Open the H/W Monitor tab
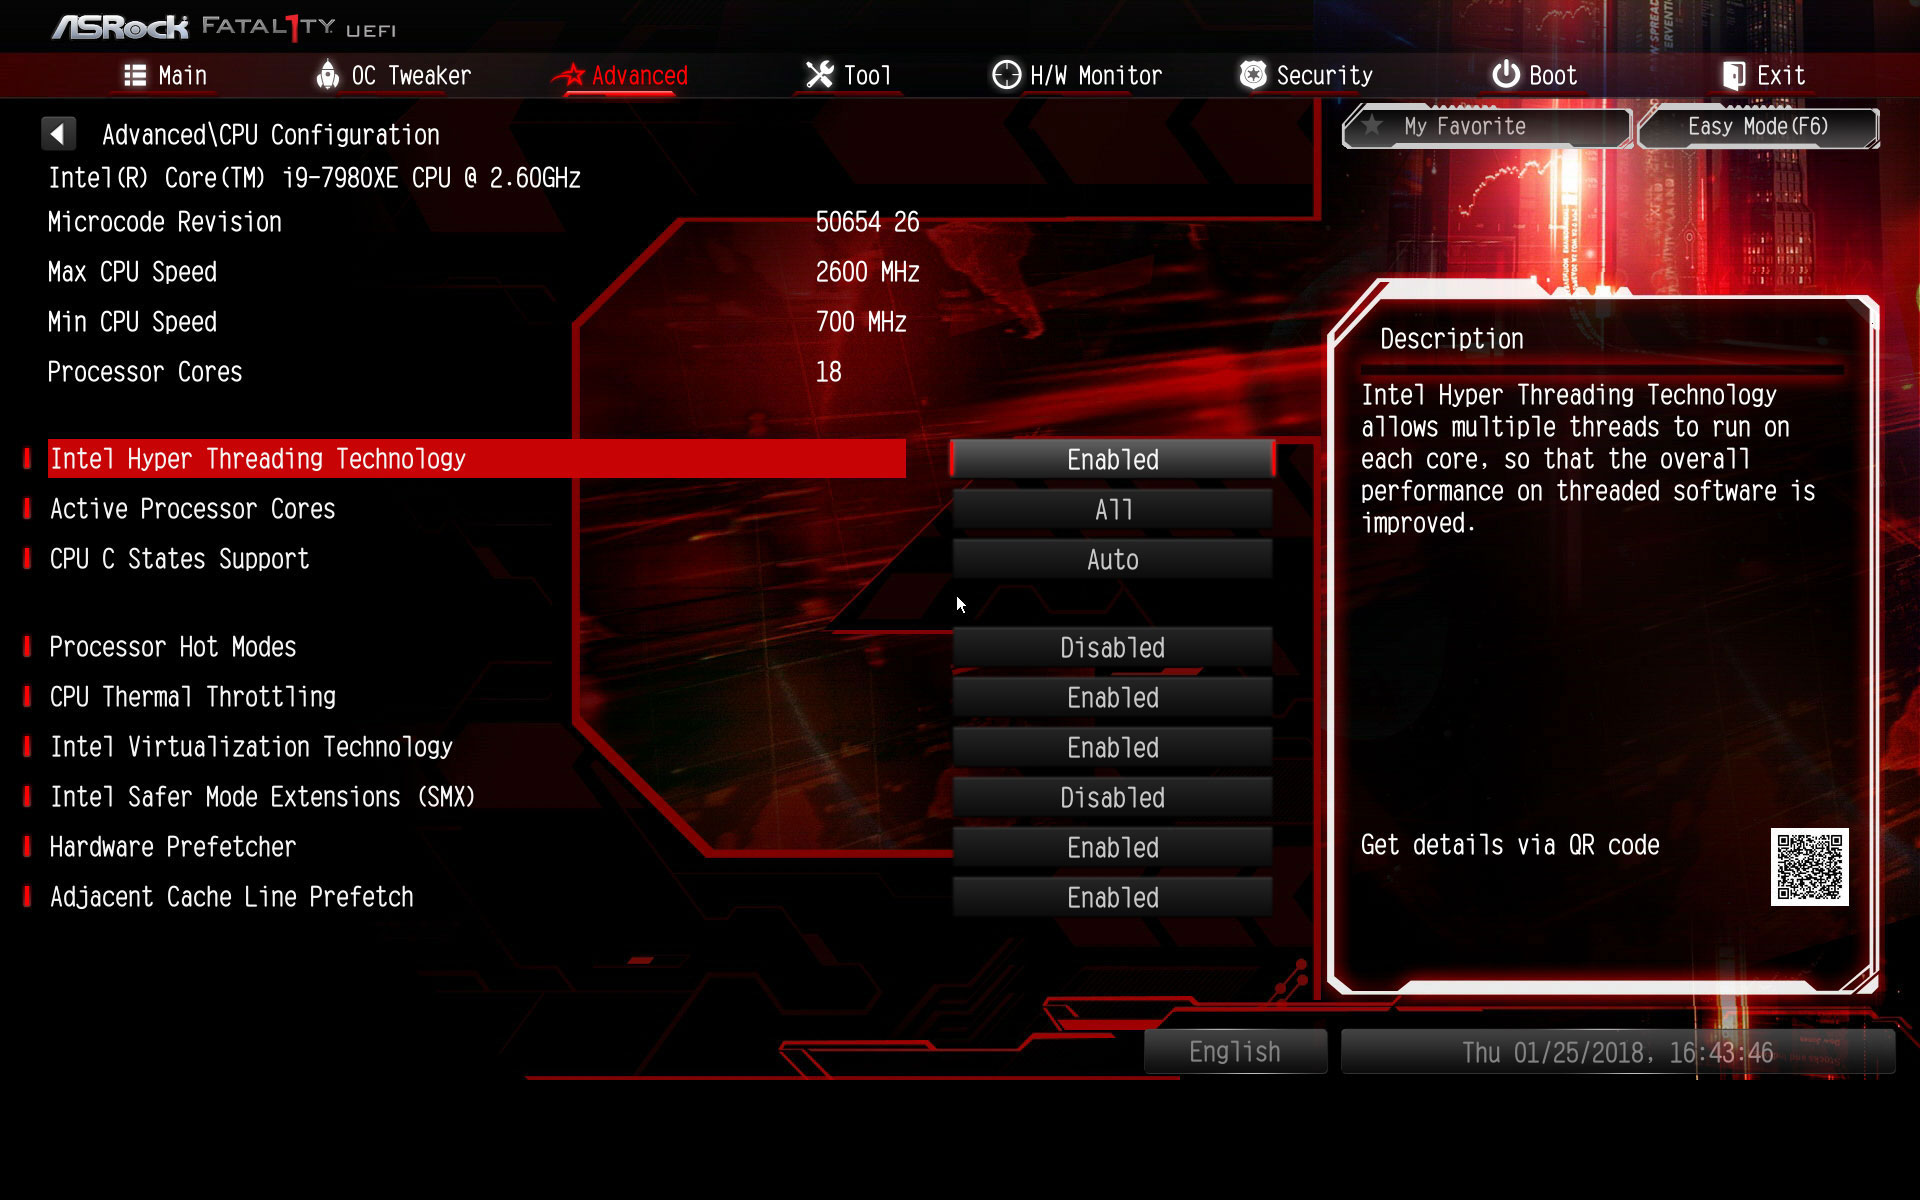Viewport: 1920px width, 1200px height. point(1075,75)
